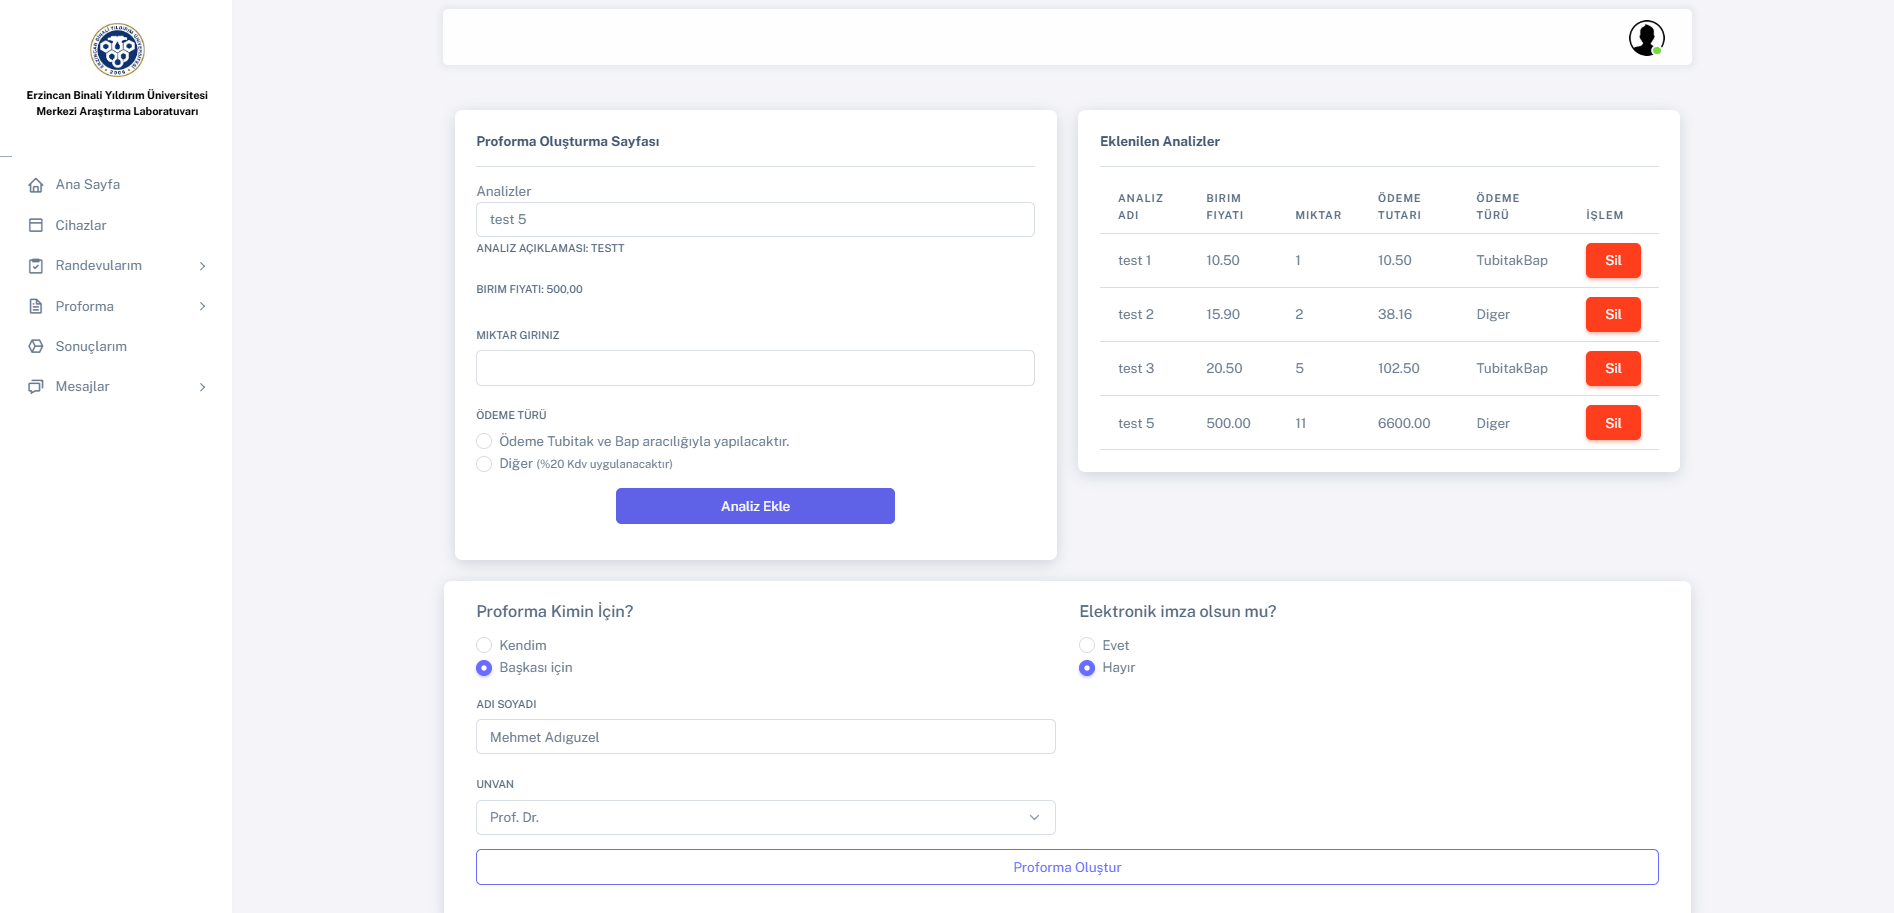Delete the test 3 analysis with Sil
Screen dimensions: 1894x913
1612,369
